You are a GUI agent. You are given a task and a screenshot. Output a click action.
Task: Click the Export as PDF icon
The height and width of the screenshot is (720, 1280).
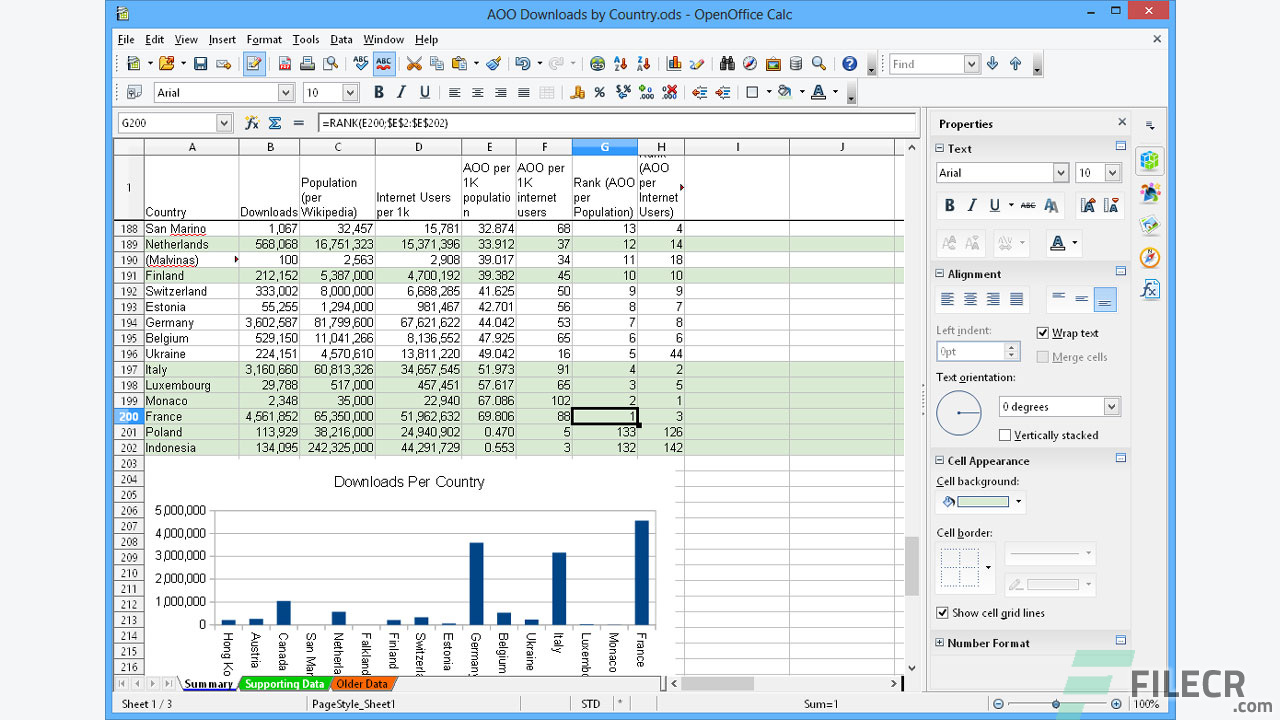(x=285, y=64)
